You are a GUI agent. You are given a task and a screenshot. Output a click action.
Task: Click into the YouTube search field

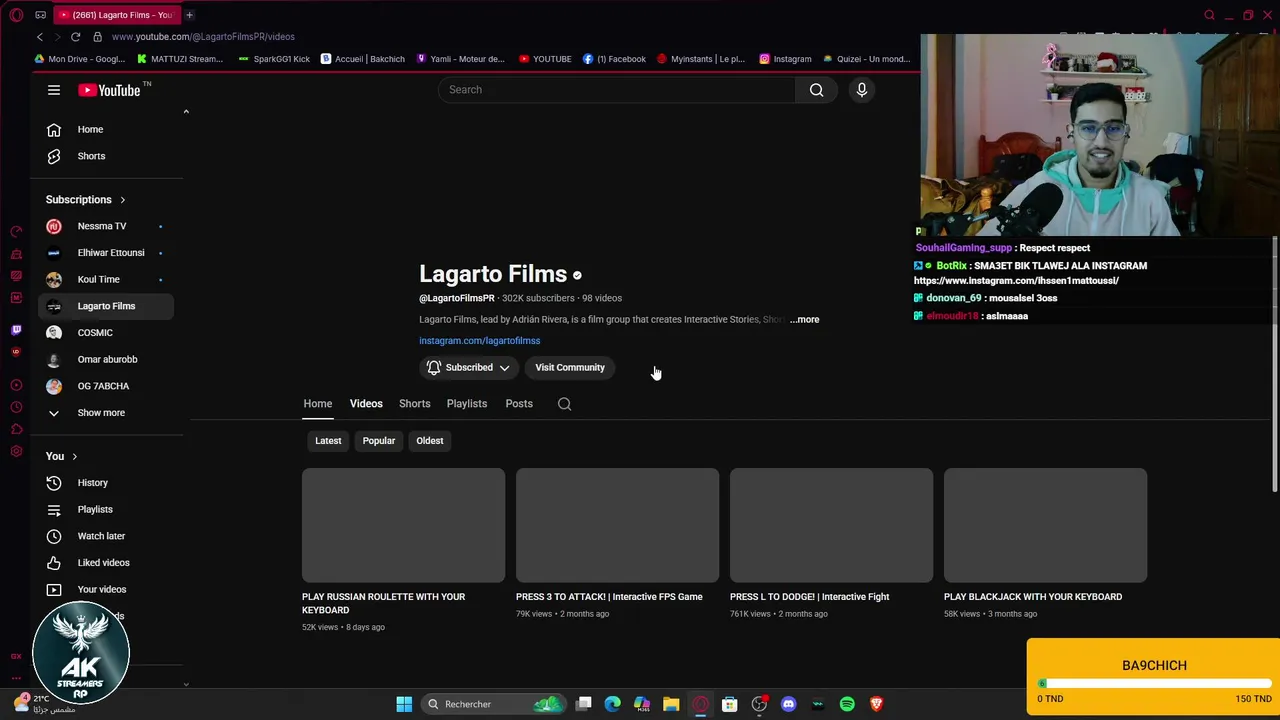coord(617,90)
